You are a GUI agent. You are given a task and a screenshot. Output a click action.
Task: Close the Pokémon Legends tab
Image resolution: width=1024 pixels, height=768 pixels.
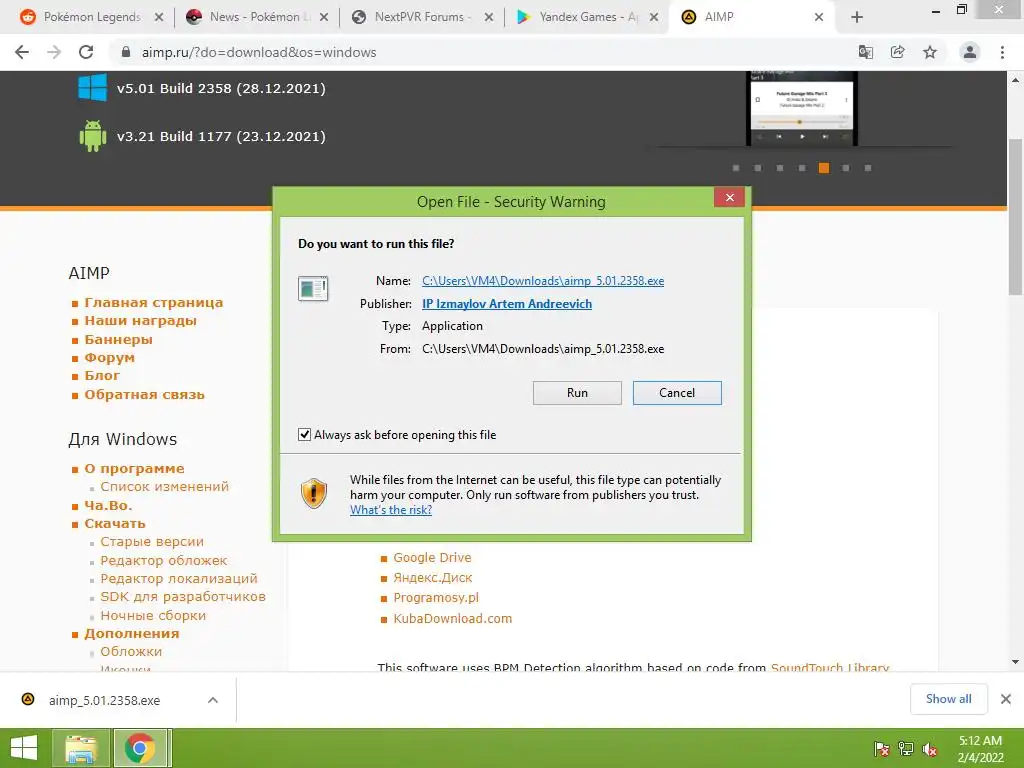tap(159, 18)
